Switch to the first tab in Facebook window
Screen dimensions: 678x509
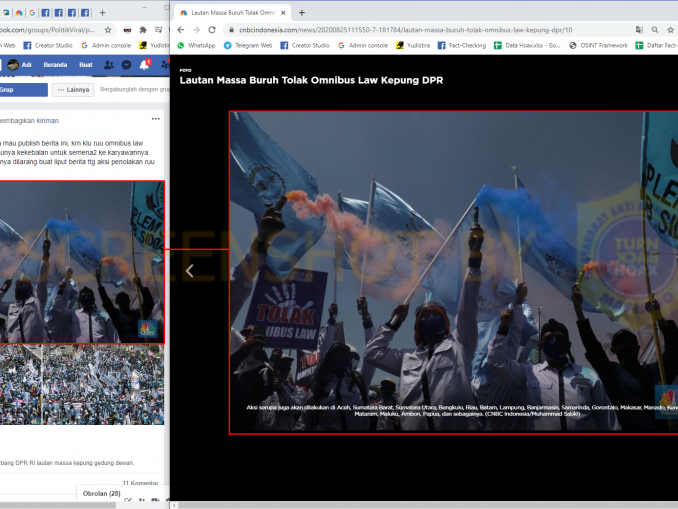pyautogui.click(x=6, y=13)
